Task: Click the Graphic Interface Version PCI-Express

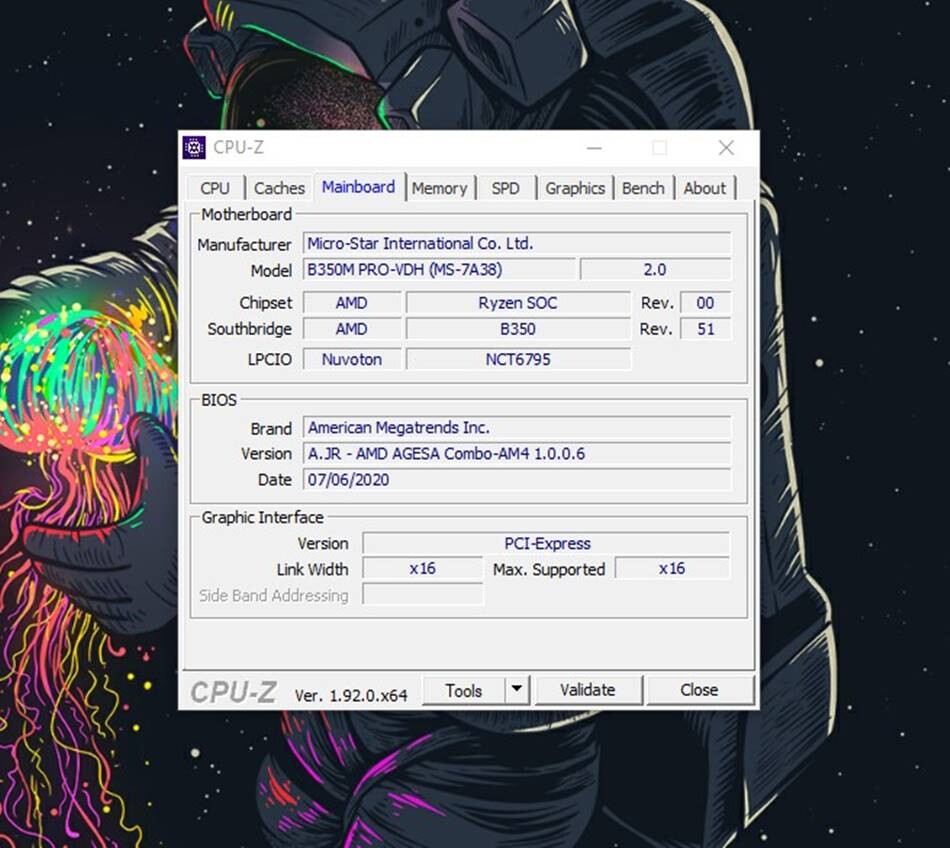Action: (x=546, y=543)
